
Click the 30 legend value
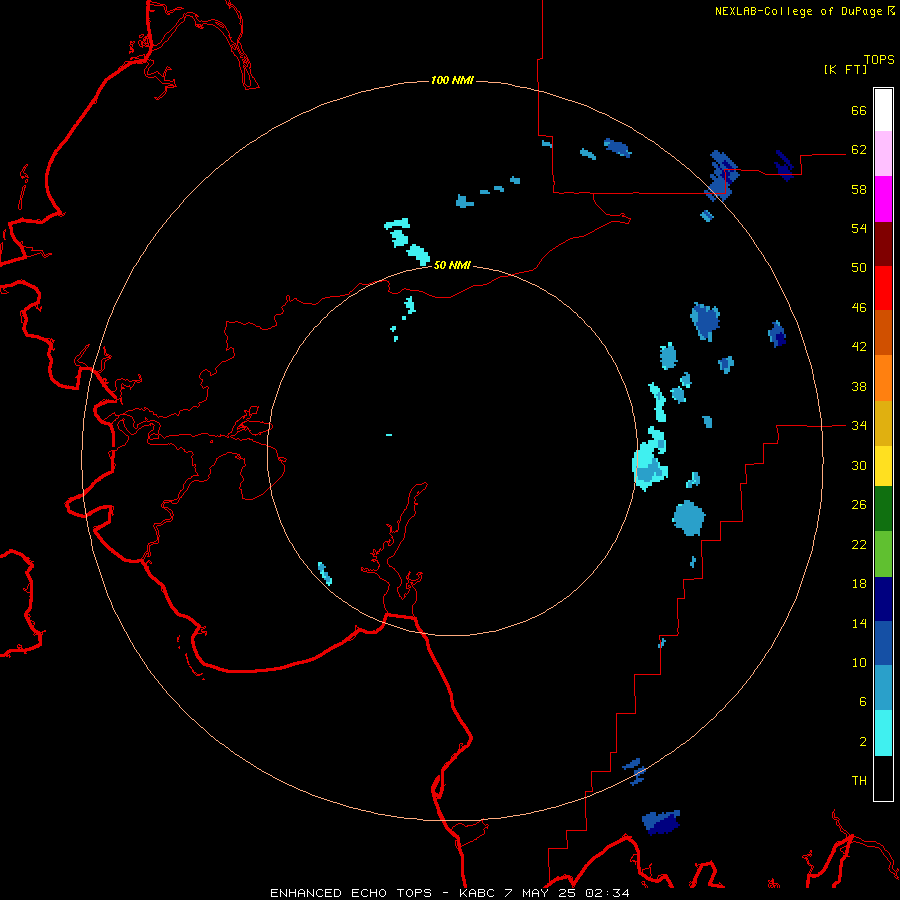[859, 465]
